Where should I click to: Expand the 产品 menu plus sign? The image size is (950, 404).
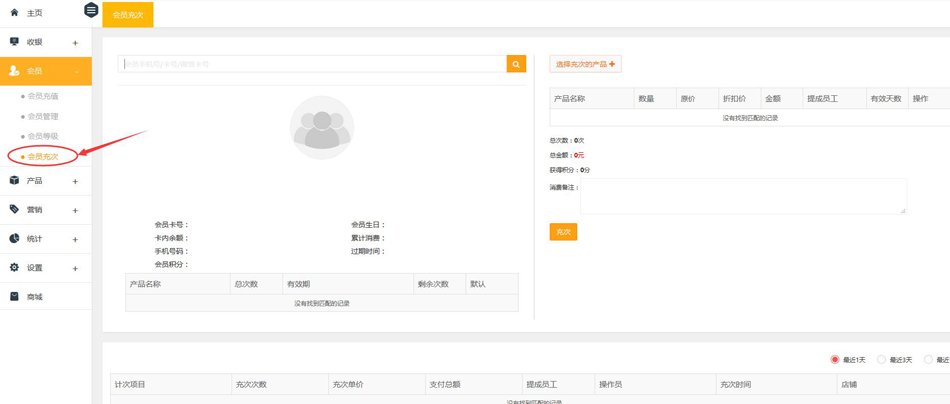75,182
